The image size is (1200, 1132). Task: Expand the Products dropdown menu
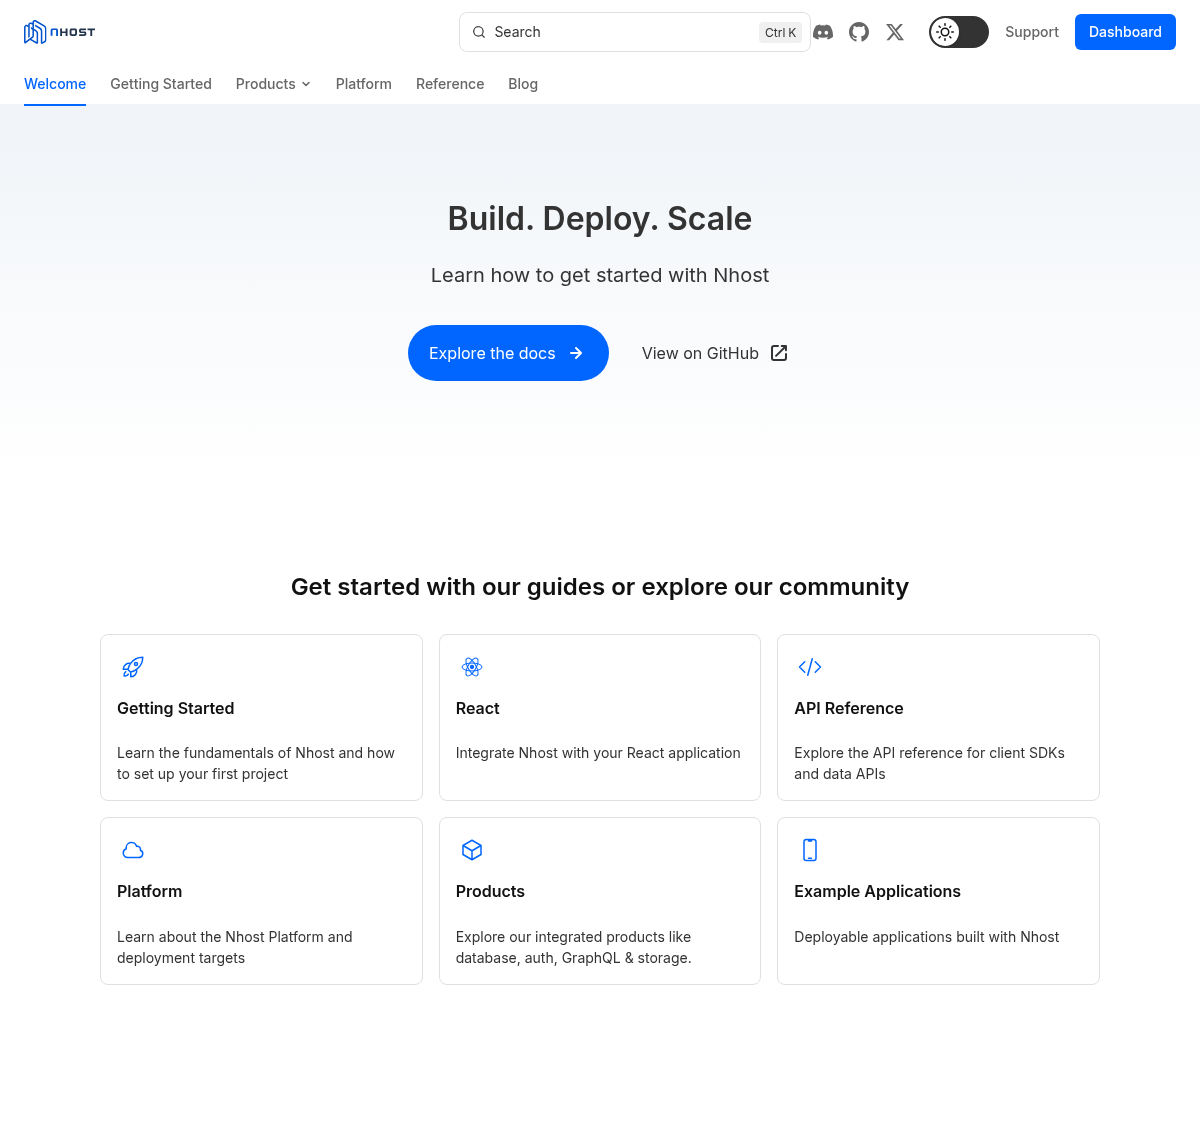click(x=273, y=84)
